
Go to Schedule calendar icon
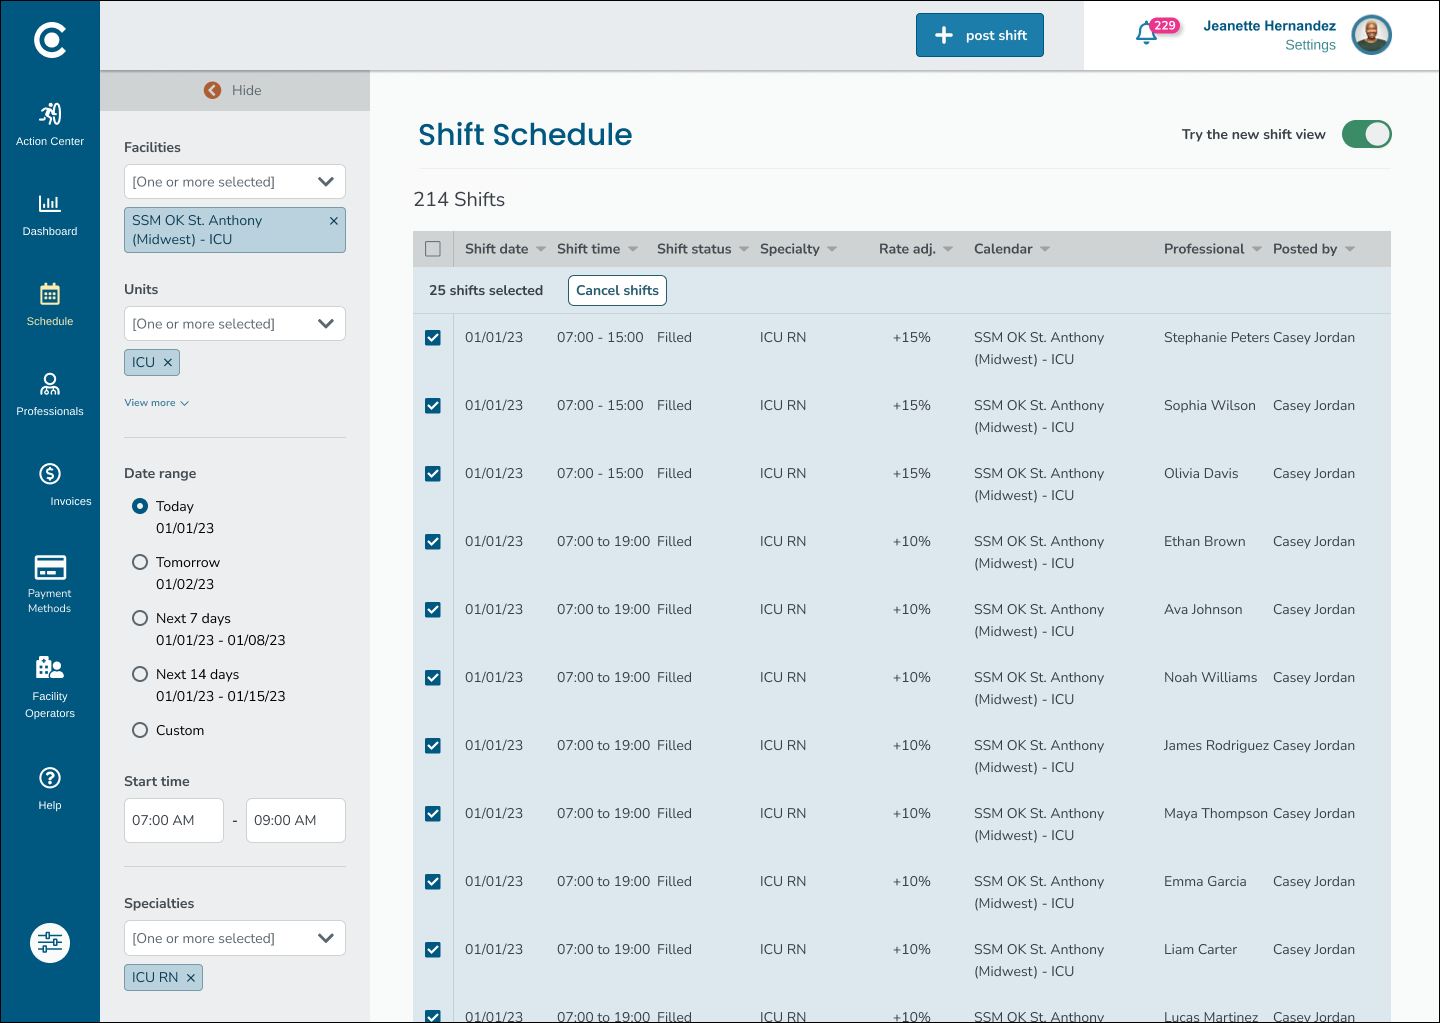click(x=50, y=294)
